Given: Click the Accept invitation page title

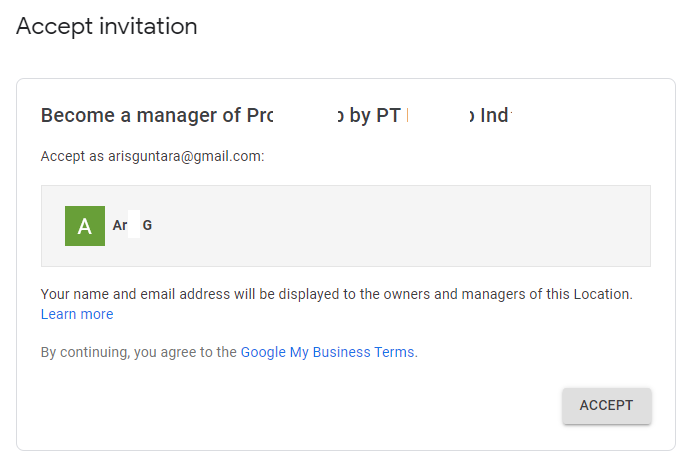Looking at the screenshot, I should pos(107,26).
